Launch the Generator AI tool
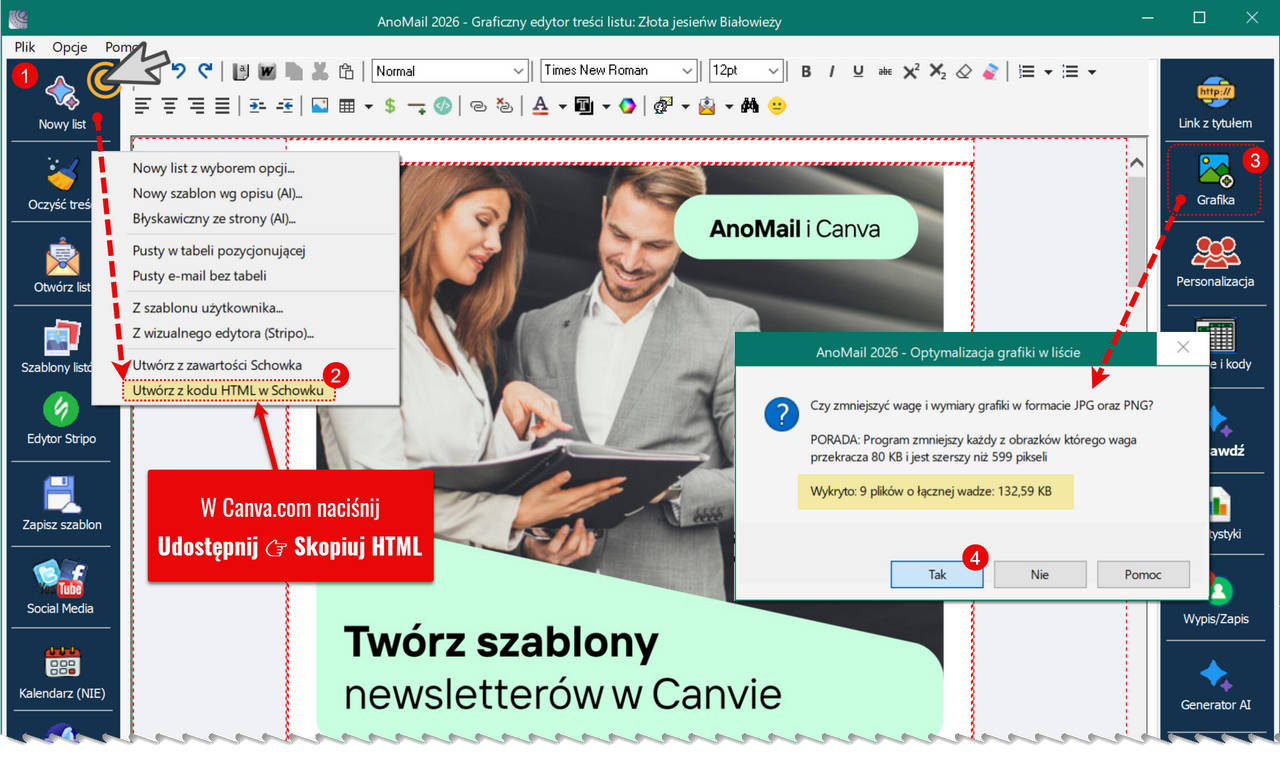The width and height of the screenshot is (1280, 757). (x=1215, y=684)
